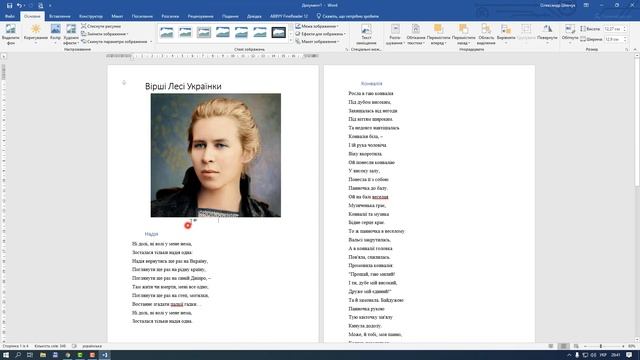Image resolution: width=640 pixels, height=360 pixels.
Task: Switch to the Read Mode view icon
Action: point(551,346)
